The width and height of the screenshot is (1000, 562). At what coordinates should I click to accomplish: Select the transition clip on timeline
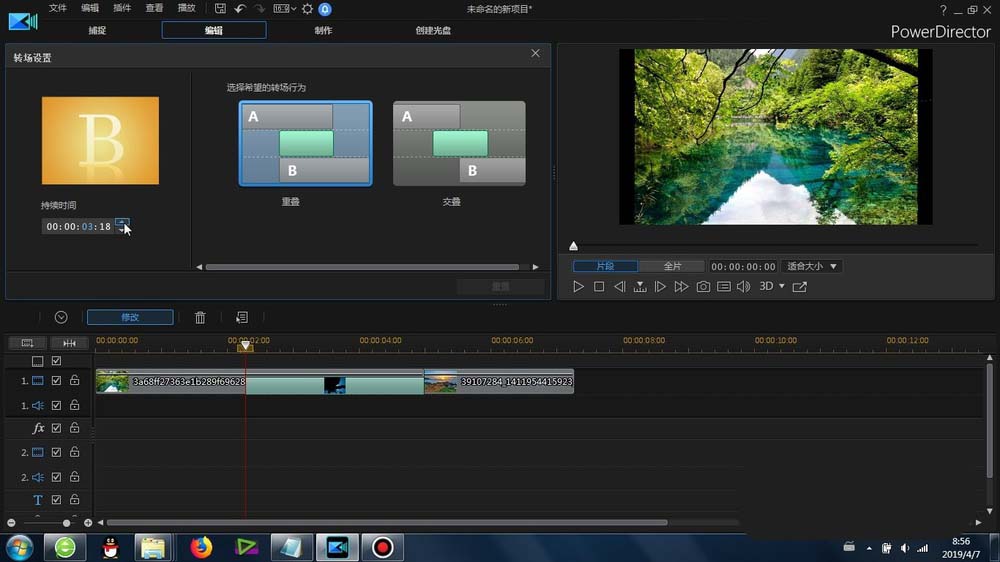click(335, 385)
